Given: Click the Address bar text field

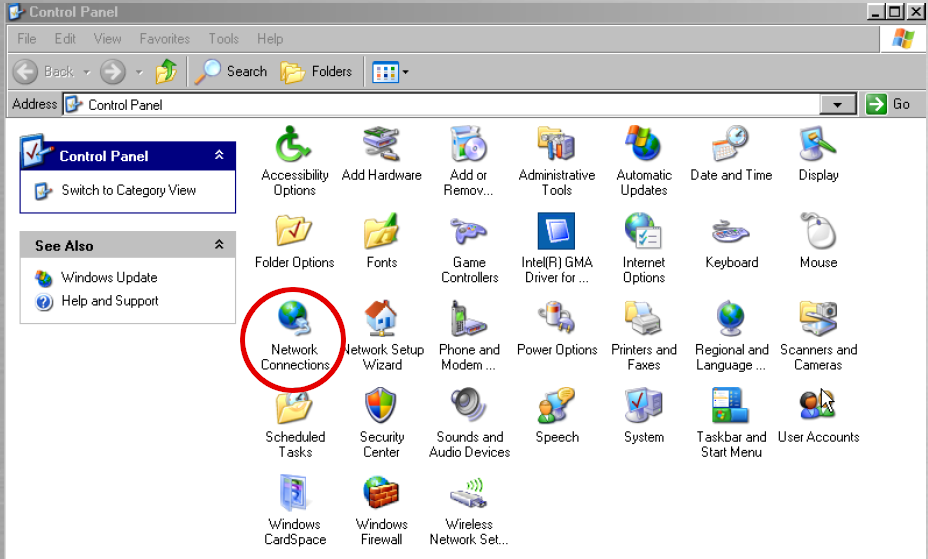Looking at the screenshot, I should [440, 104].
